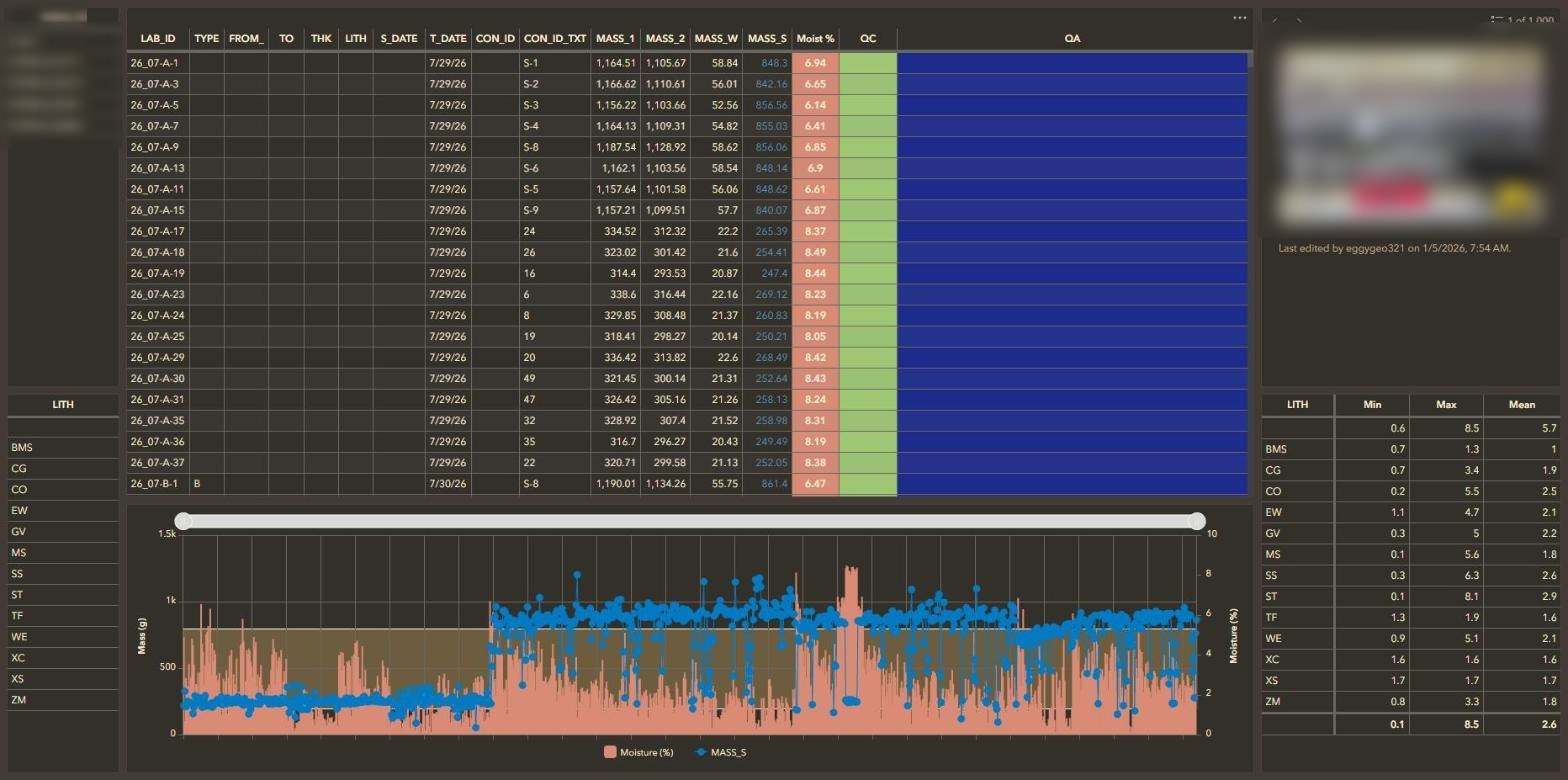Select ZM in the LITH filter list
Viewport: 1568px width, 780px height.
63,700
